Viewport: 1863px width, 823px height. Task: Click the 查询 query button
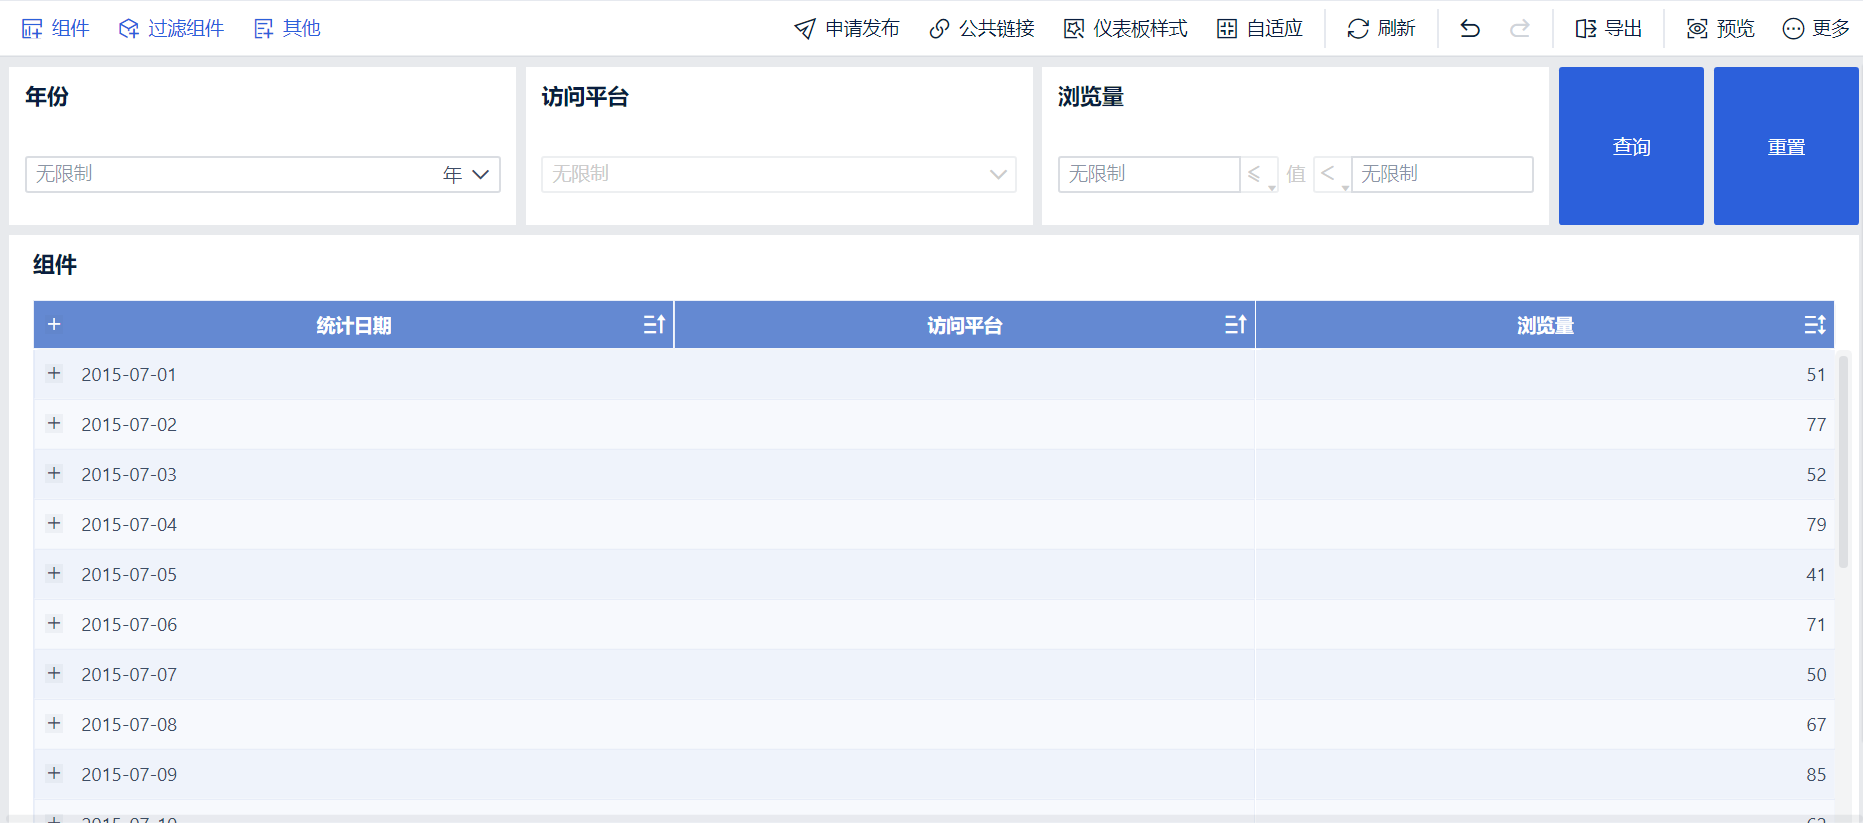1631,146
